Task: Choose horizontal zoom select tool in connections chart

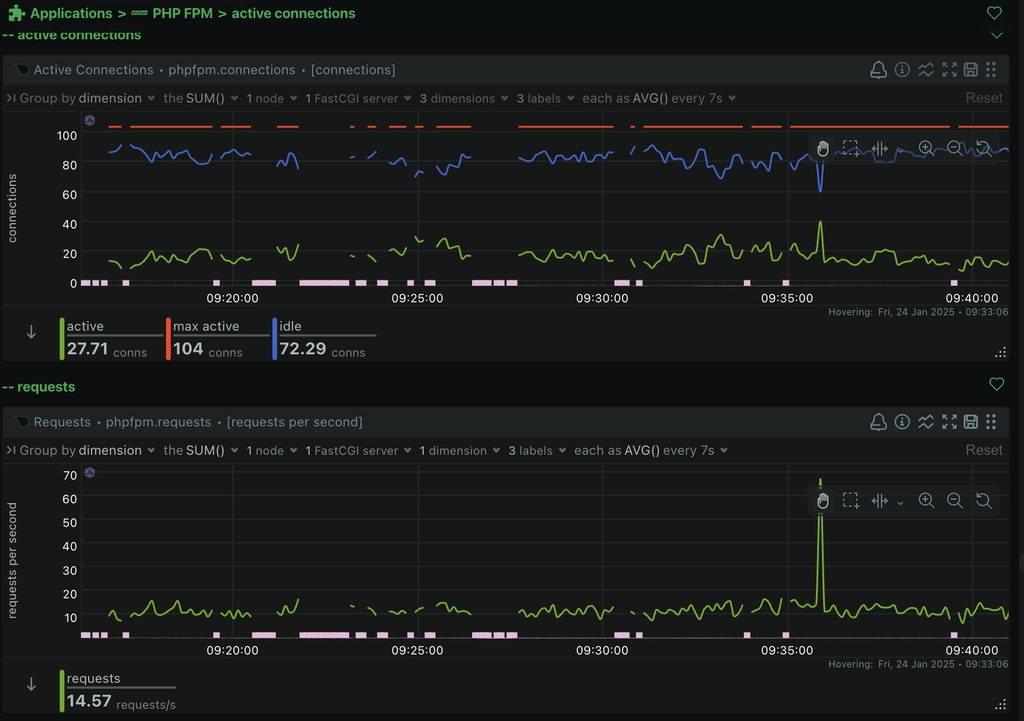Action: pyautogui.click(x=880, y=148)
